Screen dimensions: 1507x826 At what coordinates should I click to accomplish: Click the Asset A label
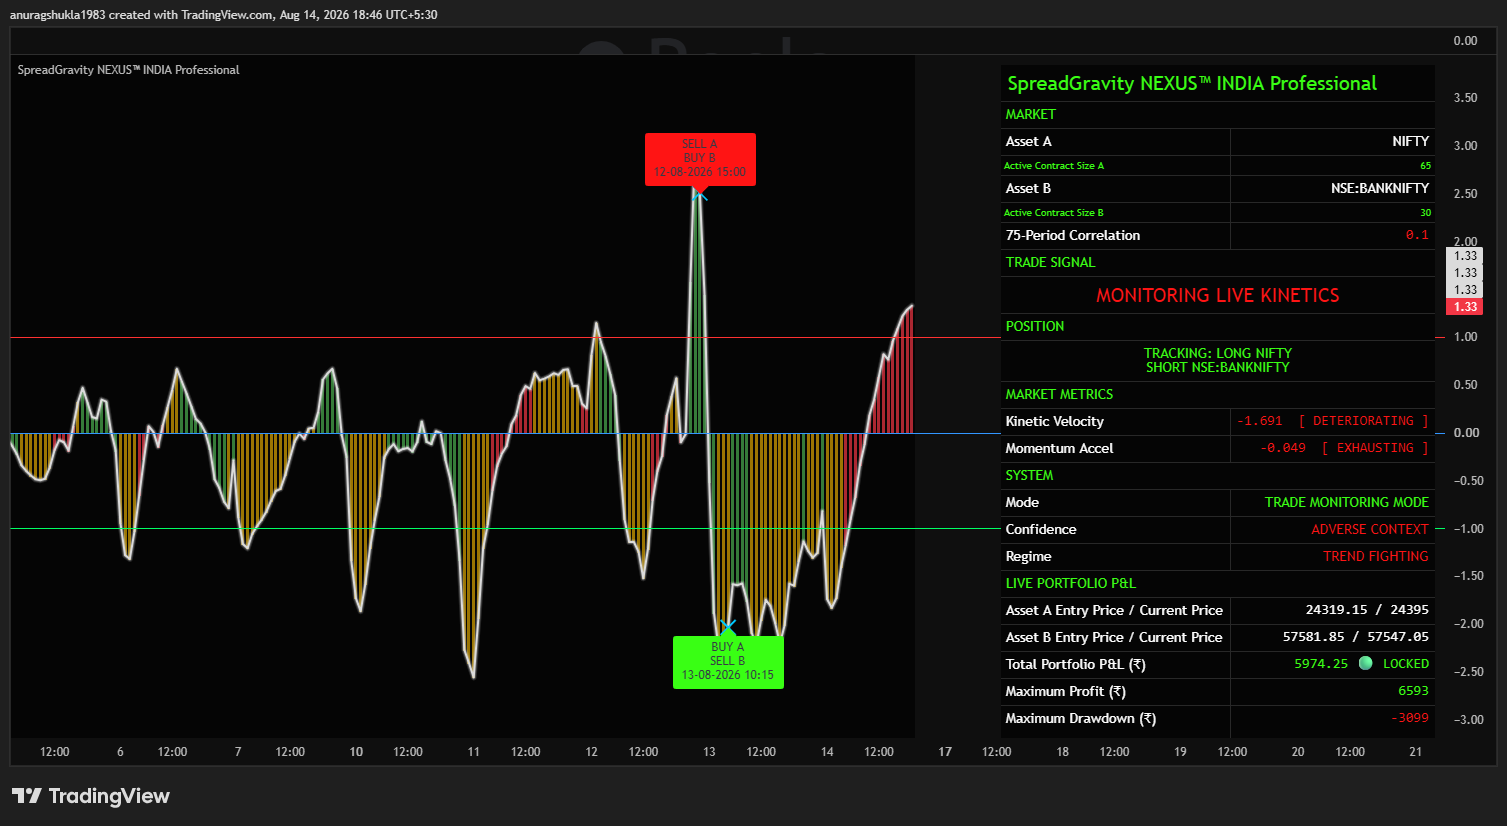click(1028, 142)
